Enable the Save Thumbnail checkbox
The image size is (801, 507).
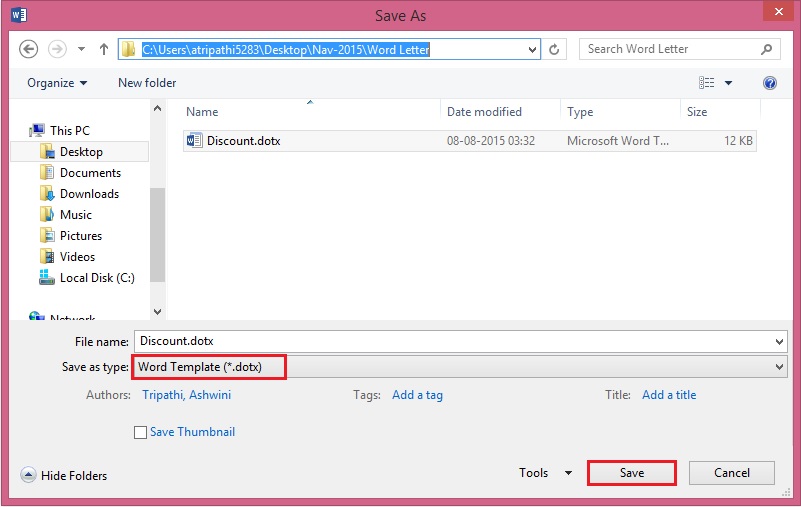[x=141, y=433]
